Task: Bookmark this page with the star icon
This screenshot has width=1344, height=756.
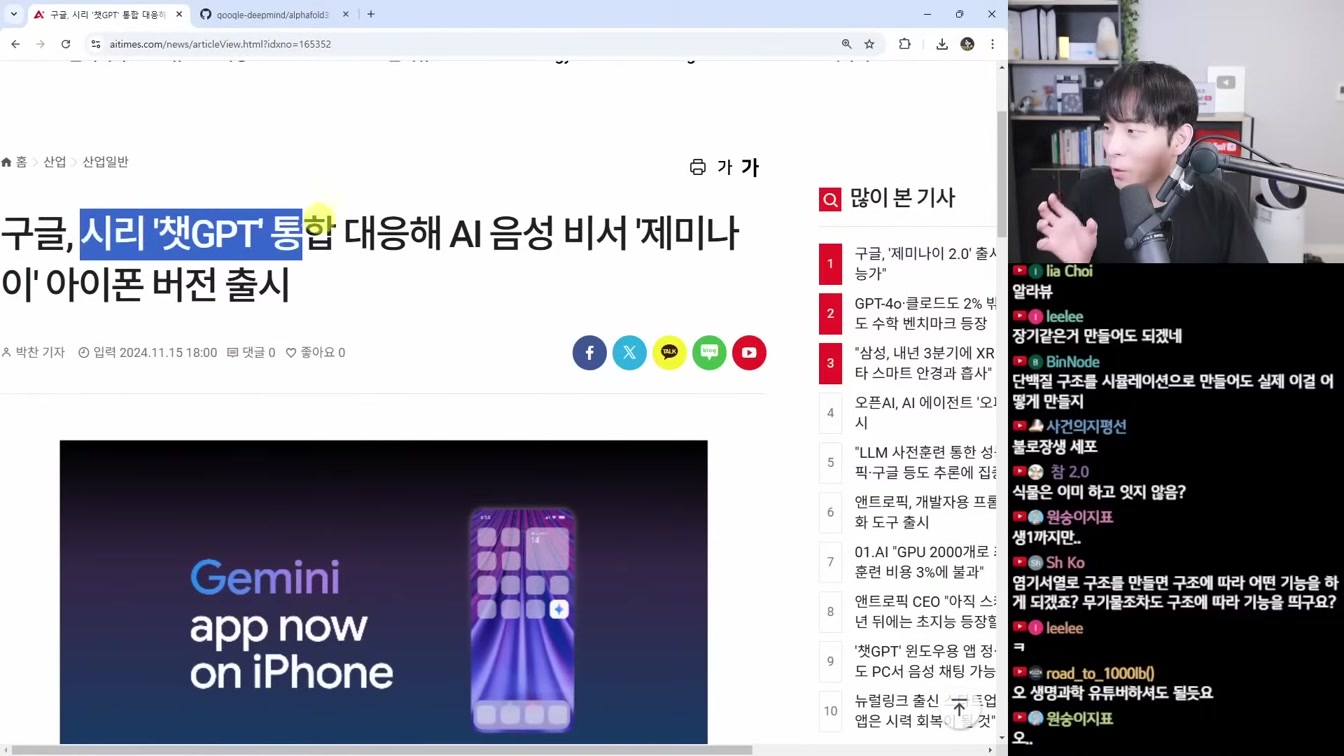Action: coord(870,44)
